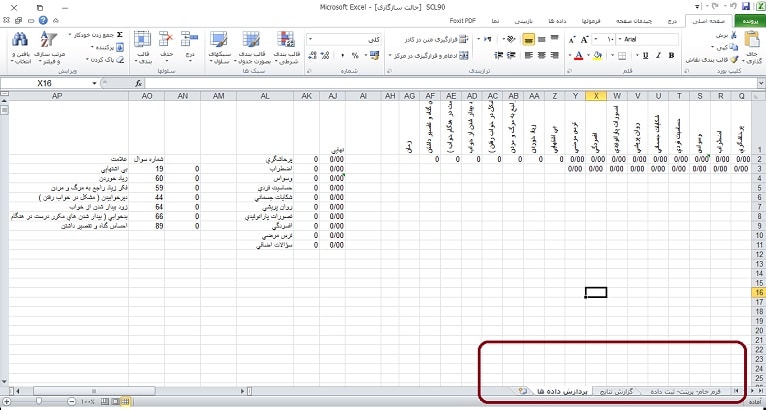The width and height of the screenshot is (766, 410).
Task: Click the Insert cells icon
Action: click(191, 41)
